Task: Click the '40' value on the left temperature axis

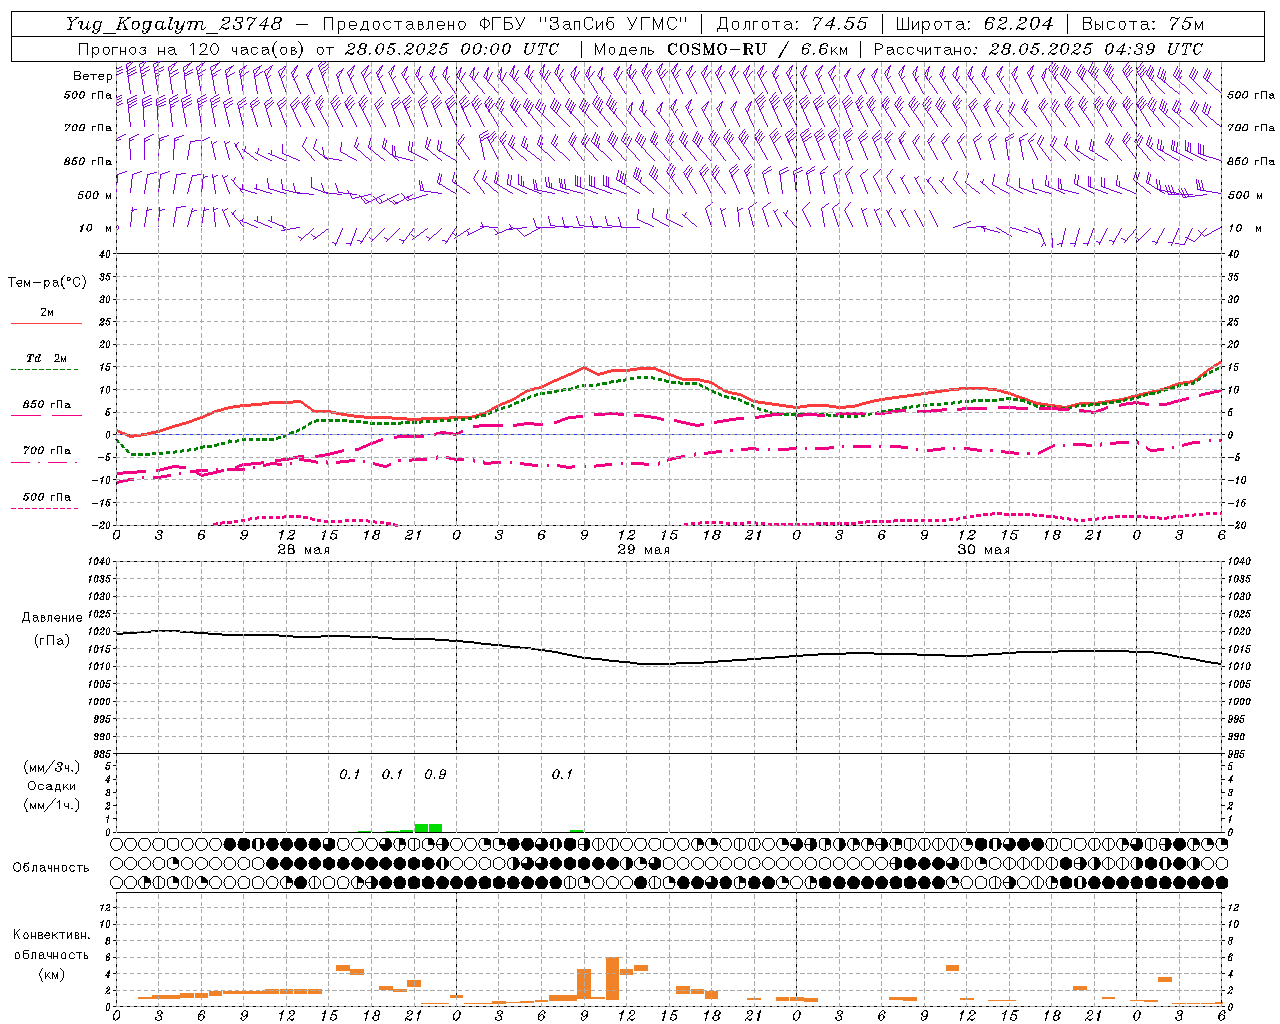Action: (104, 254)
